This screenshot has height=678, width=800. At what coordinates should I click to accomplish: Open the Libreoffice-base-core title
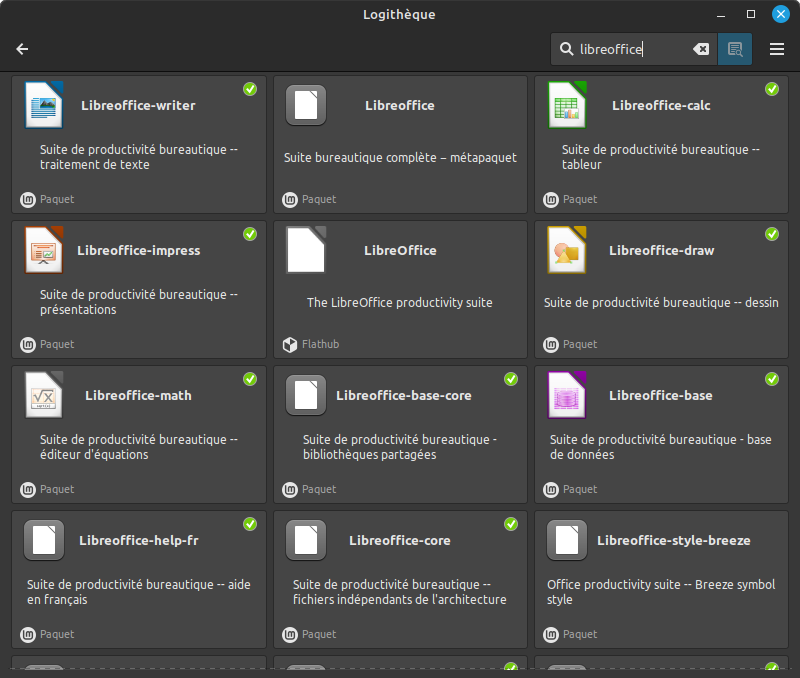pyautogui.click(x=404, y=395)
